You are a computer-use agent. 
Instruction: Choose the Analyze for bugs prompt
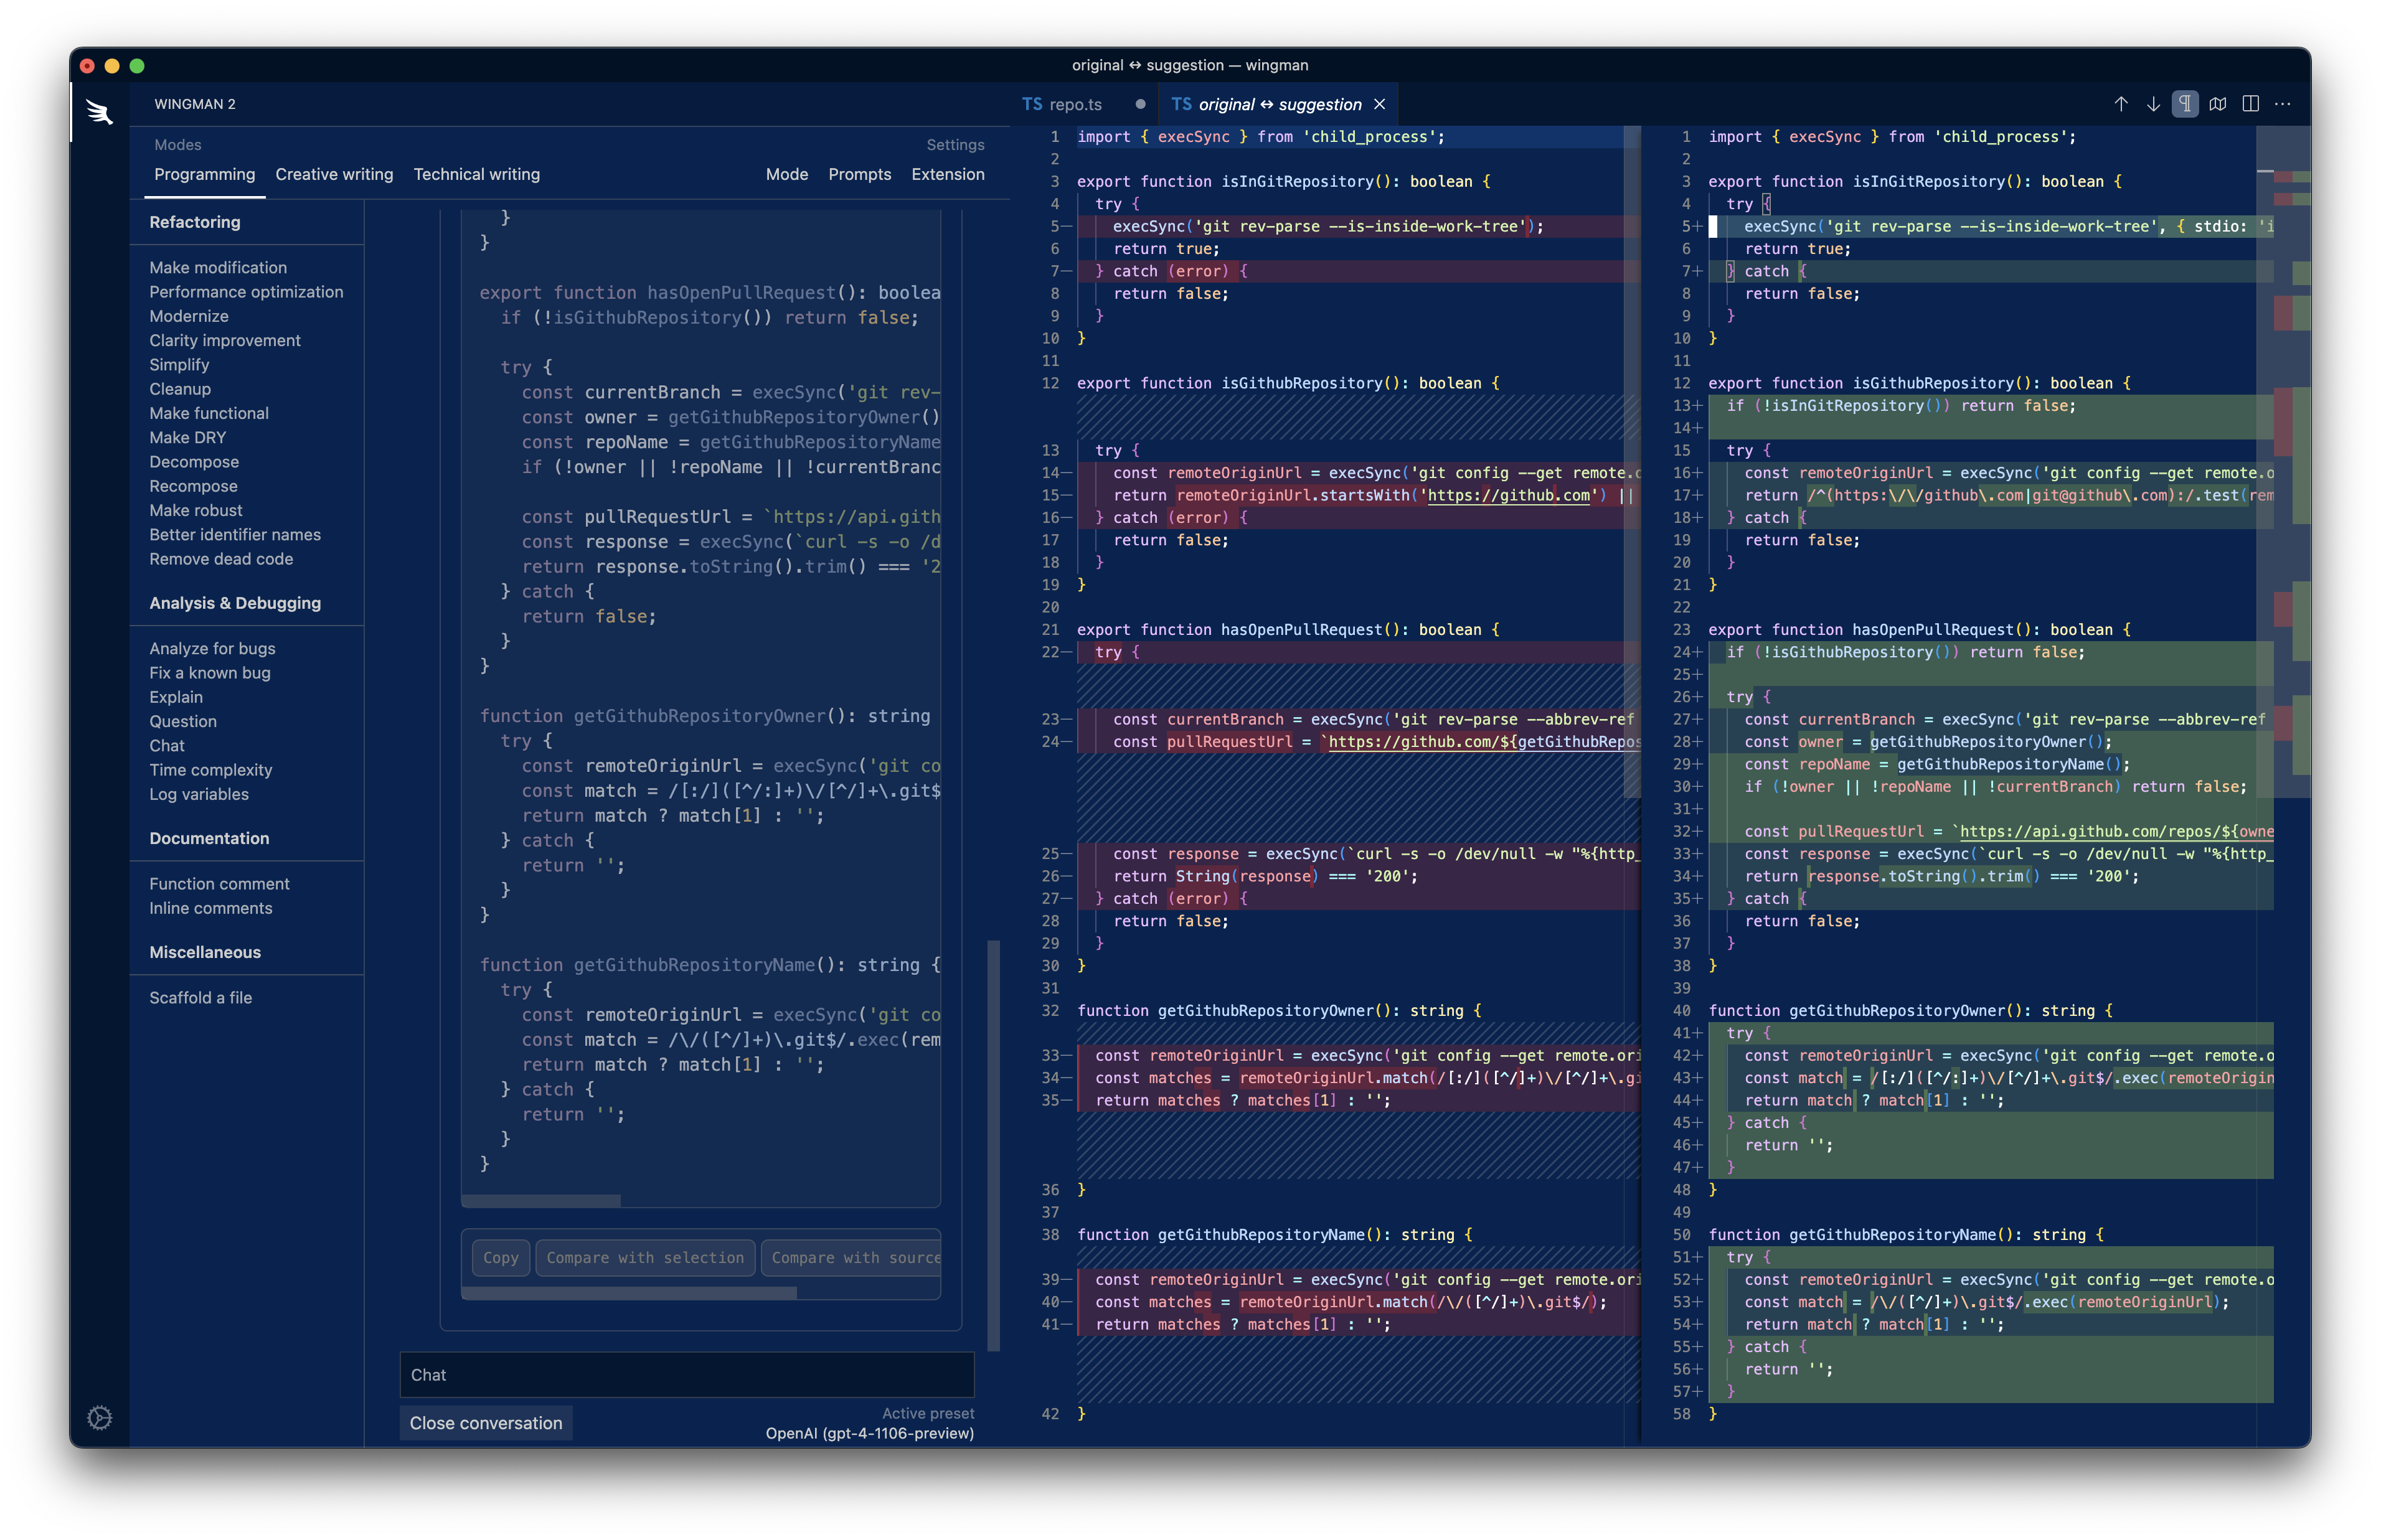[212, 648]
